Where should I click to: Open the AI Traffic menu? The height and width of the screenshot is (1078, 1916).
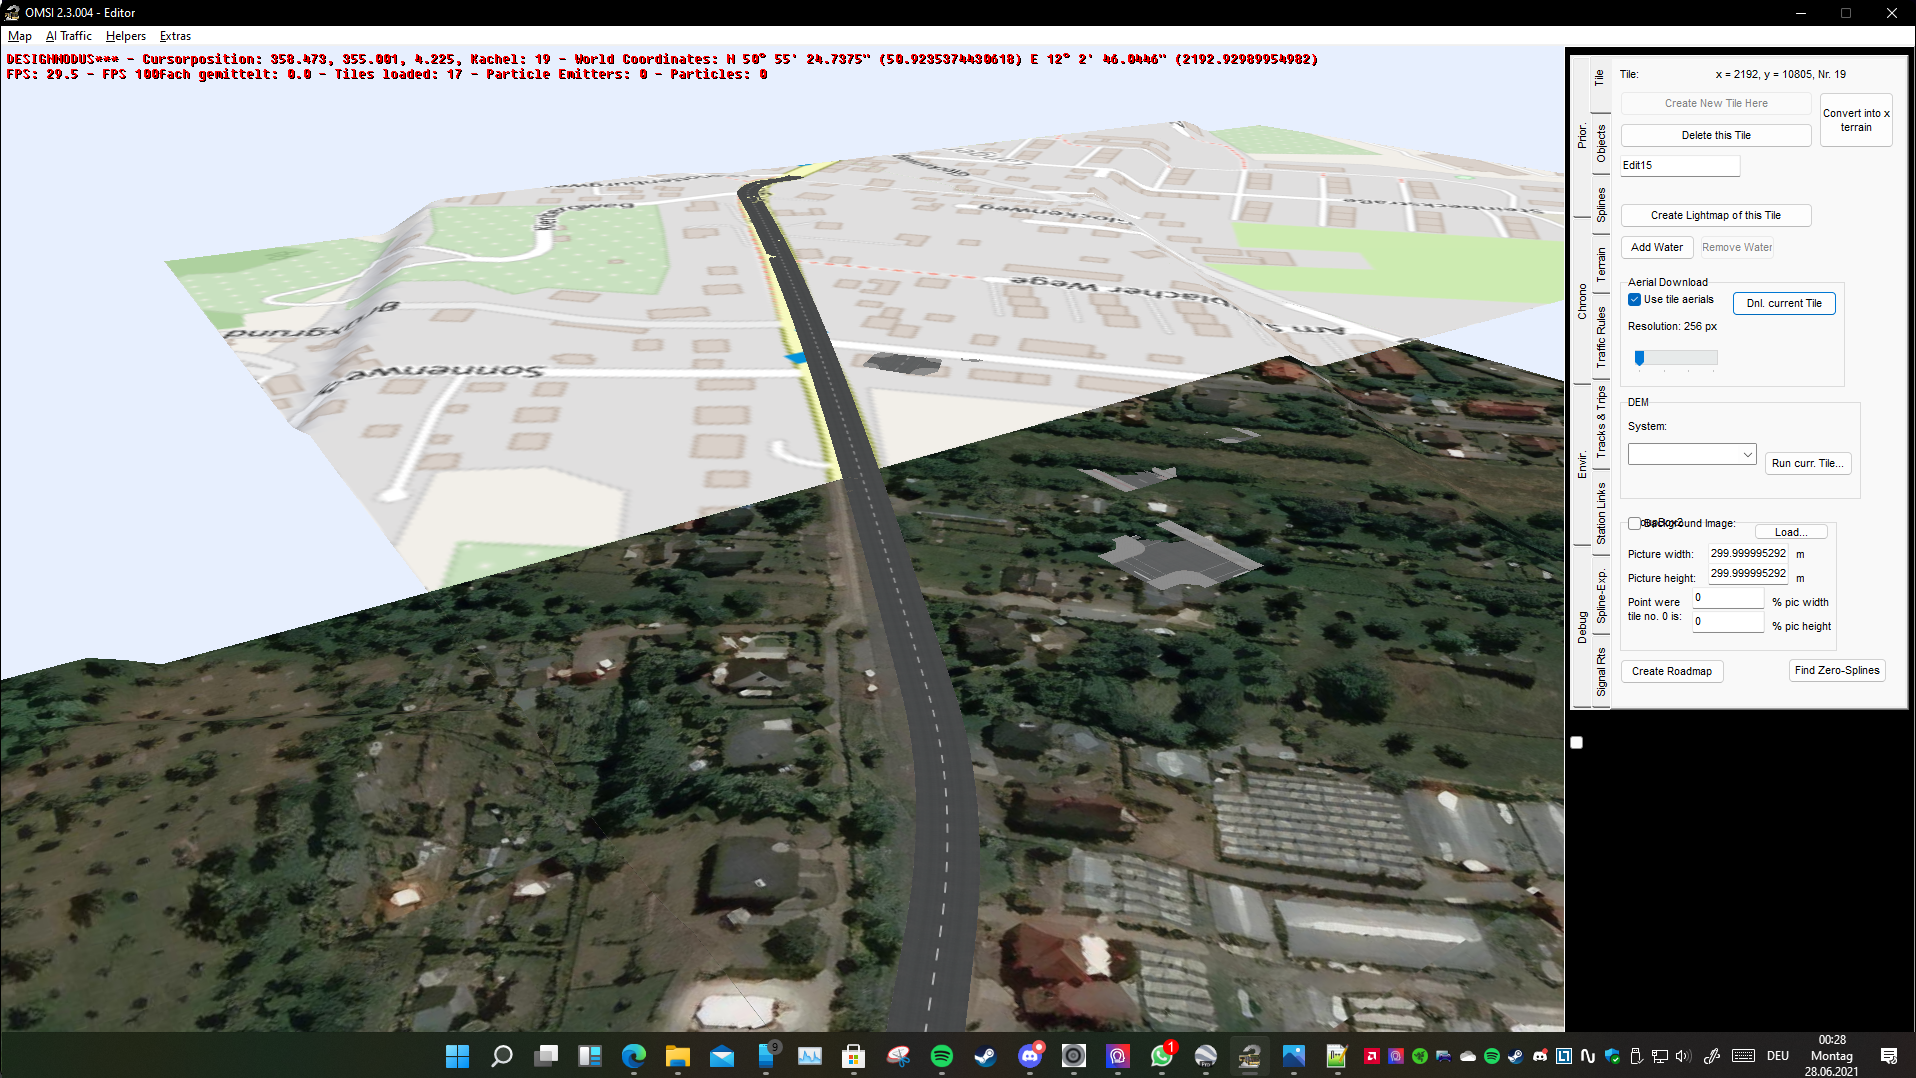point(69,36)
